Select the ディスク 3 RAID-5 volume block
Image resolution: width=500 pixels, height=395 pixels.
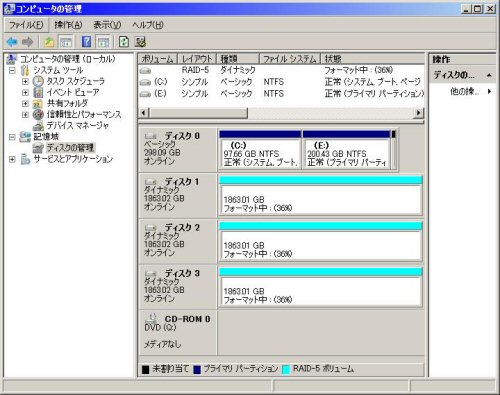[x=321, y=288]
